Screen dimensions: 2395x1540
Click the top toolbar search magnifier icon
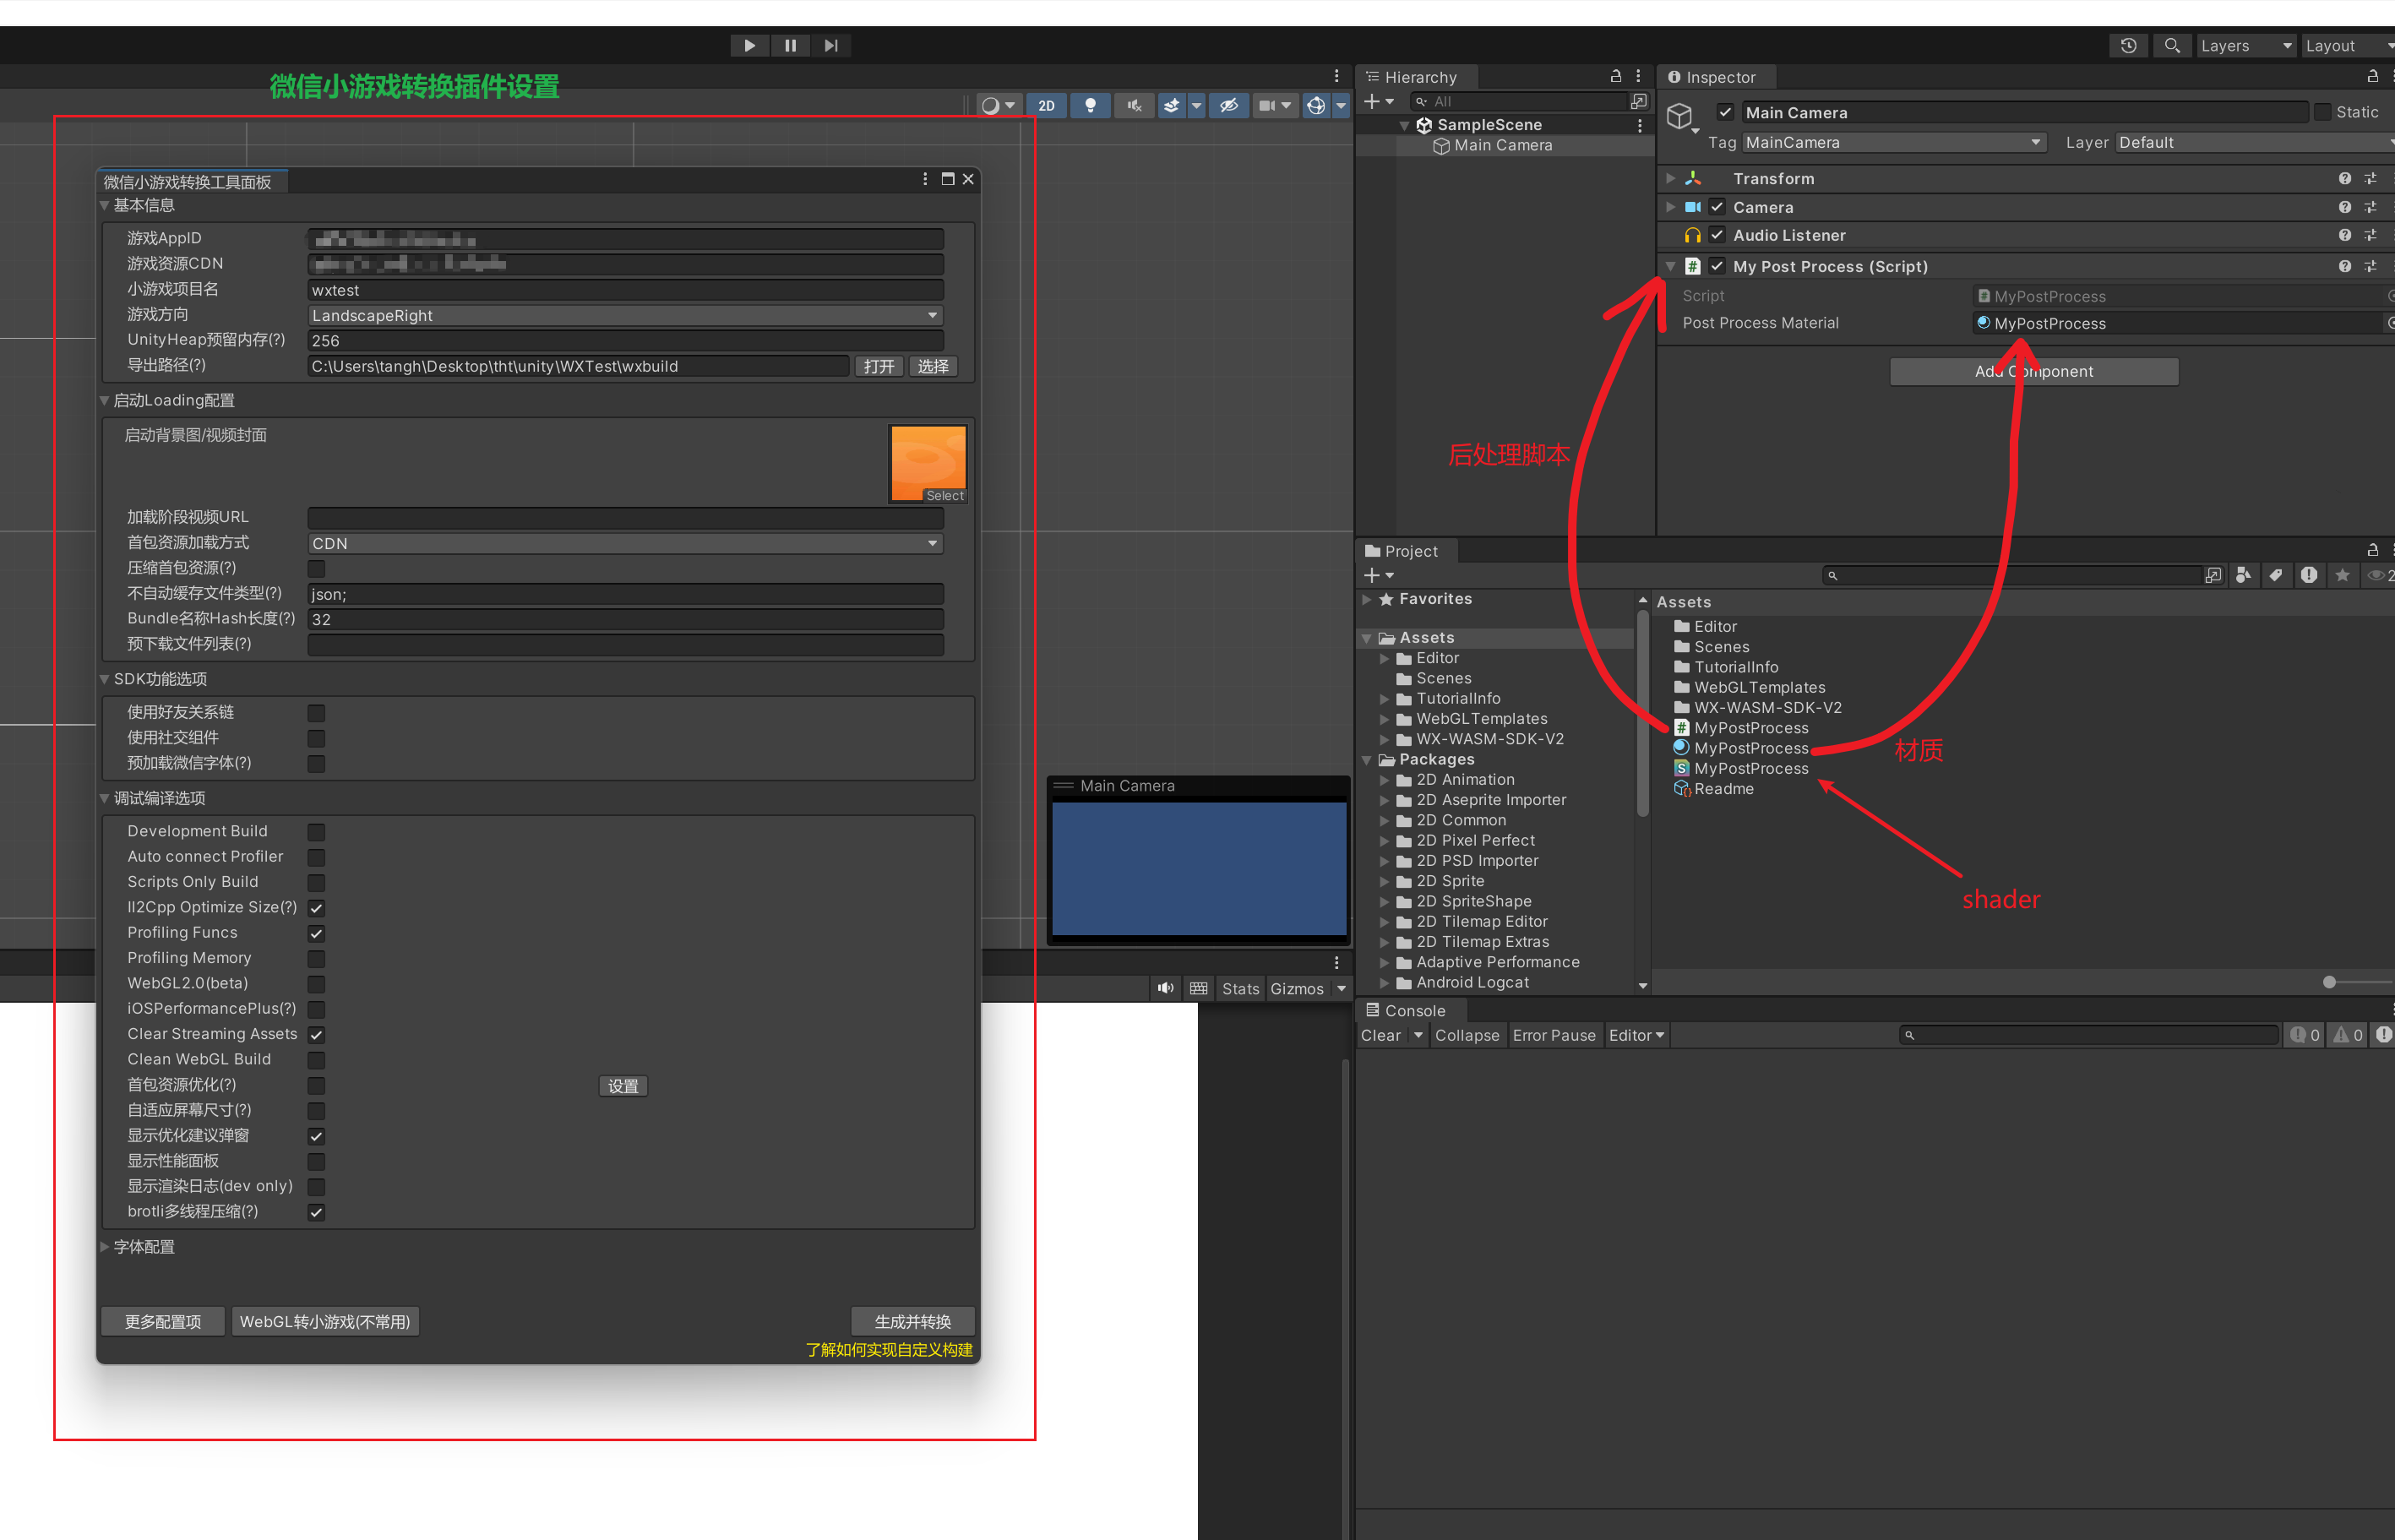2171,46
